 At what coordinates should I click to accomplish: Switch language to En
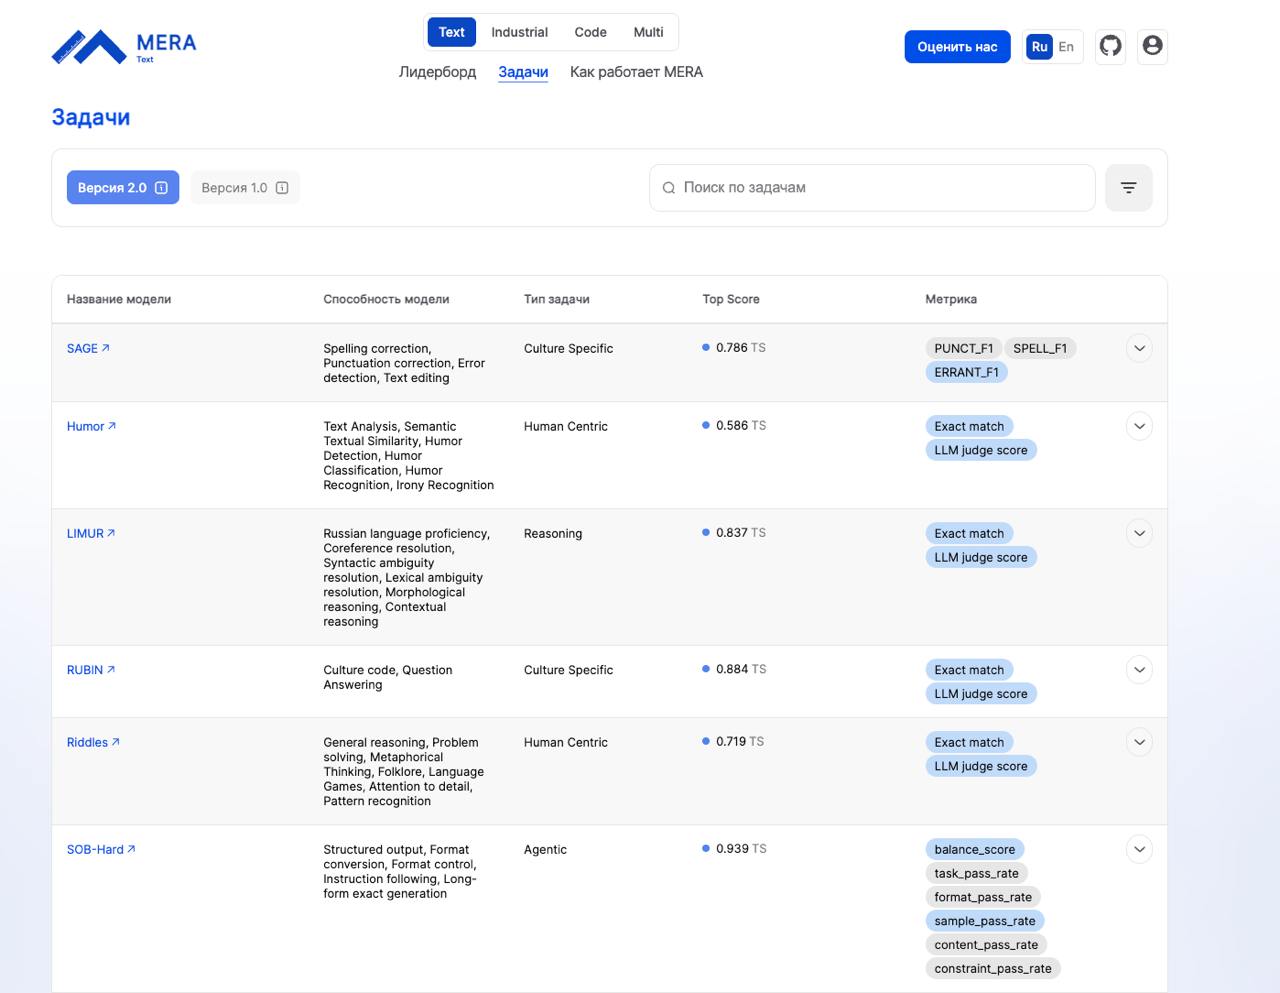pos(1066,47)
